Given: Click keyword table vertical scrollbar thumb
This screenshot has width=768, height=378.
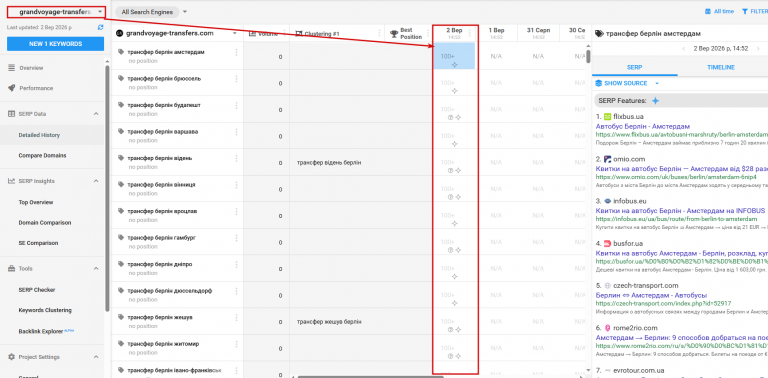Looking at the screenshot, I should coord(588,55).
